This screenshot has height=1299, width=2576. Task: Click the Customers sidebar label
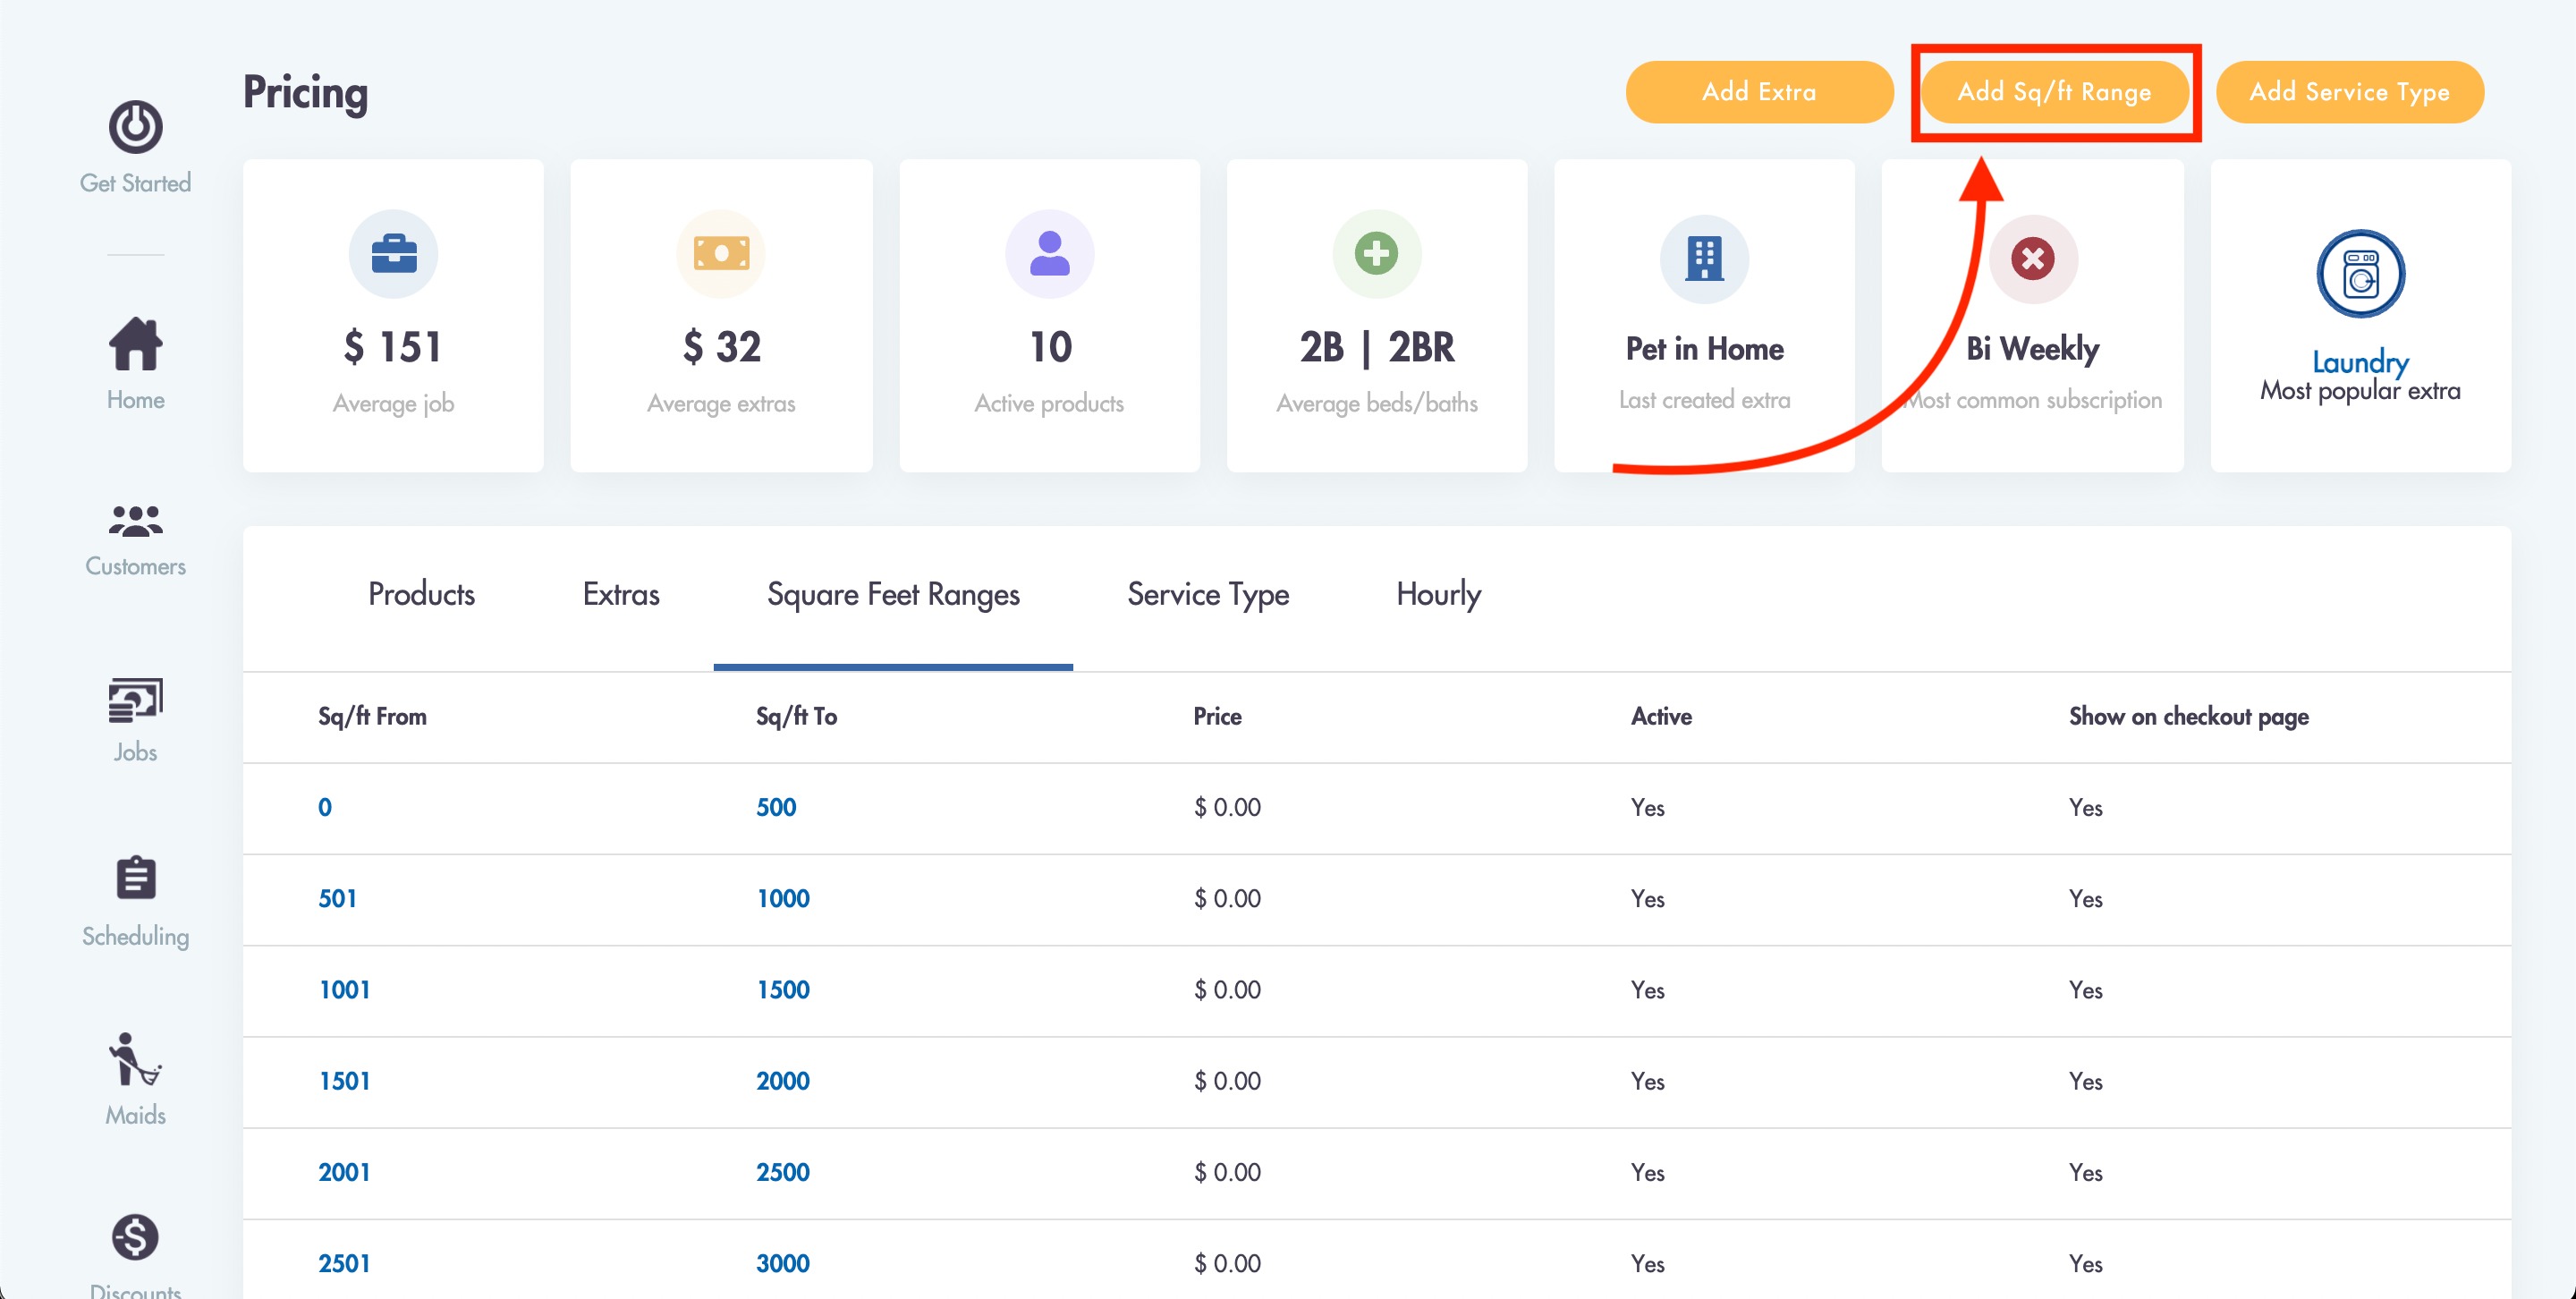(x=135, y=566)
